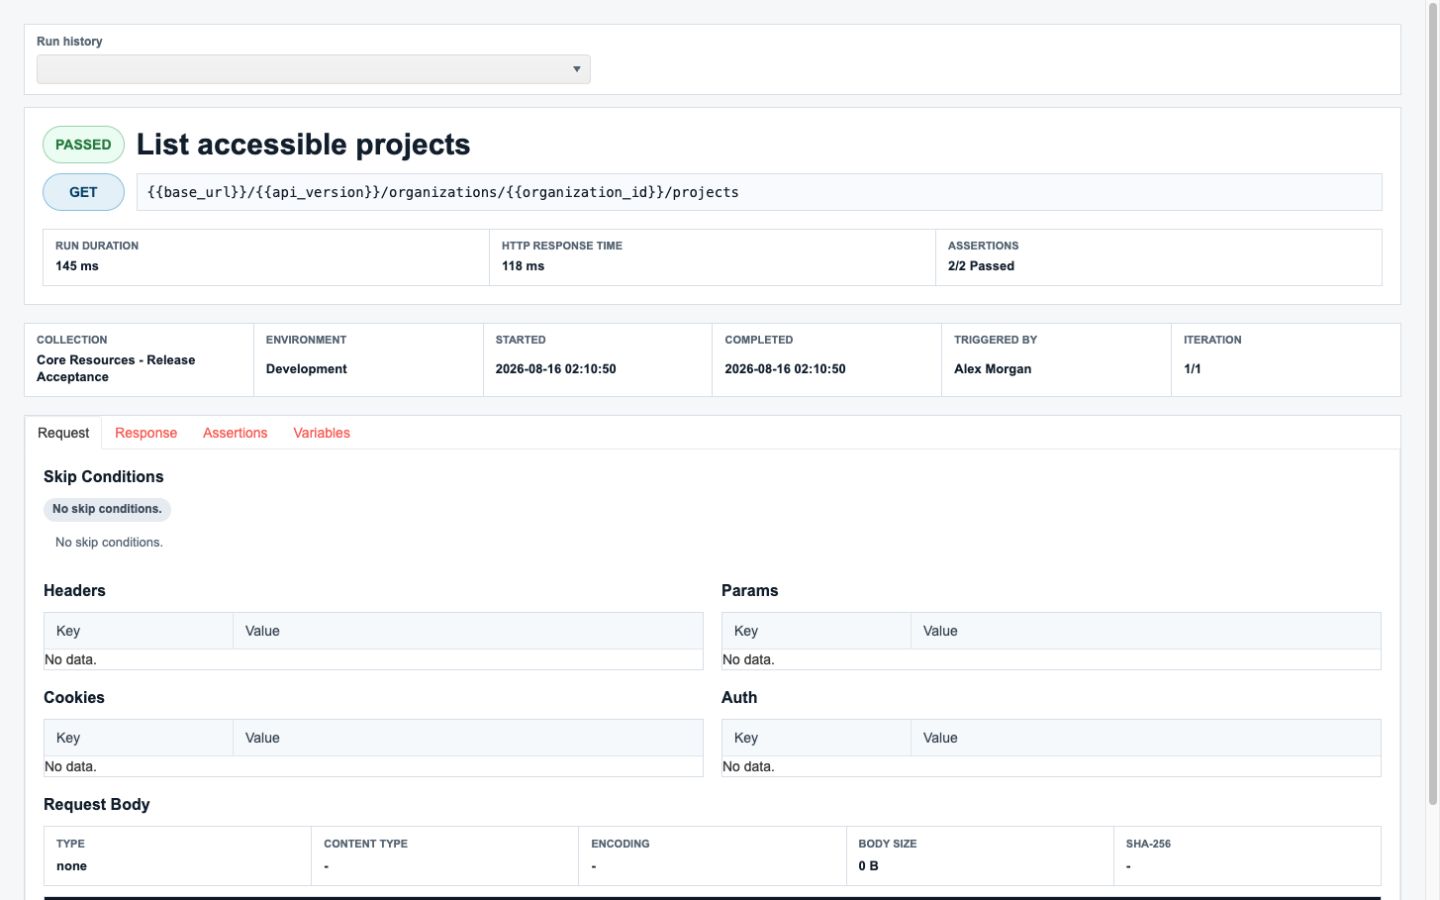Select the request URL field
Screen dimensions: 1440x900
(759, 192)
